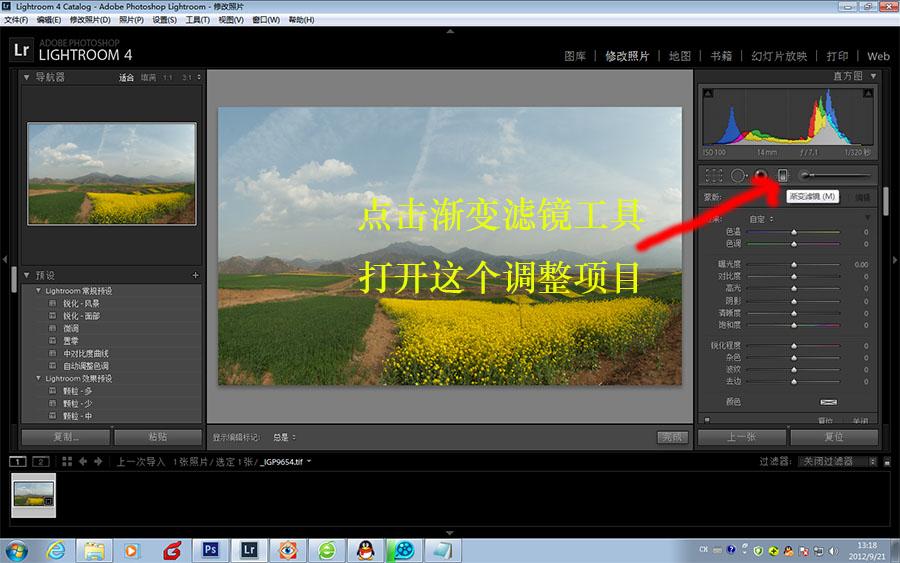Select the Spot Removal tool

point(738,175)
